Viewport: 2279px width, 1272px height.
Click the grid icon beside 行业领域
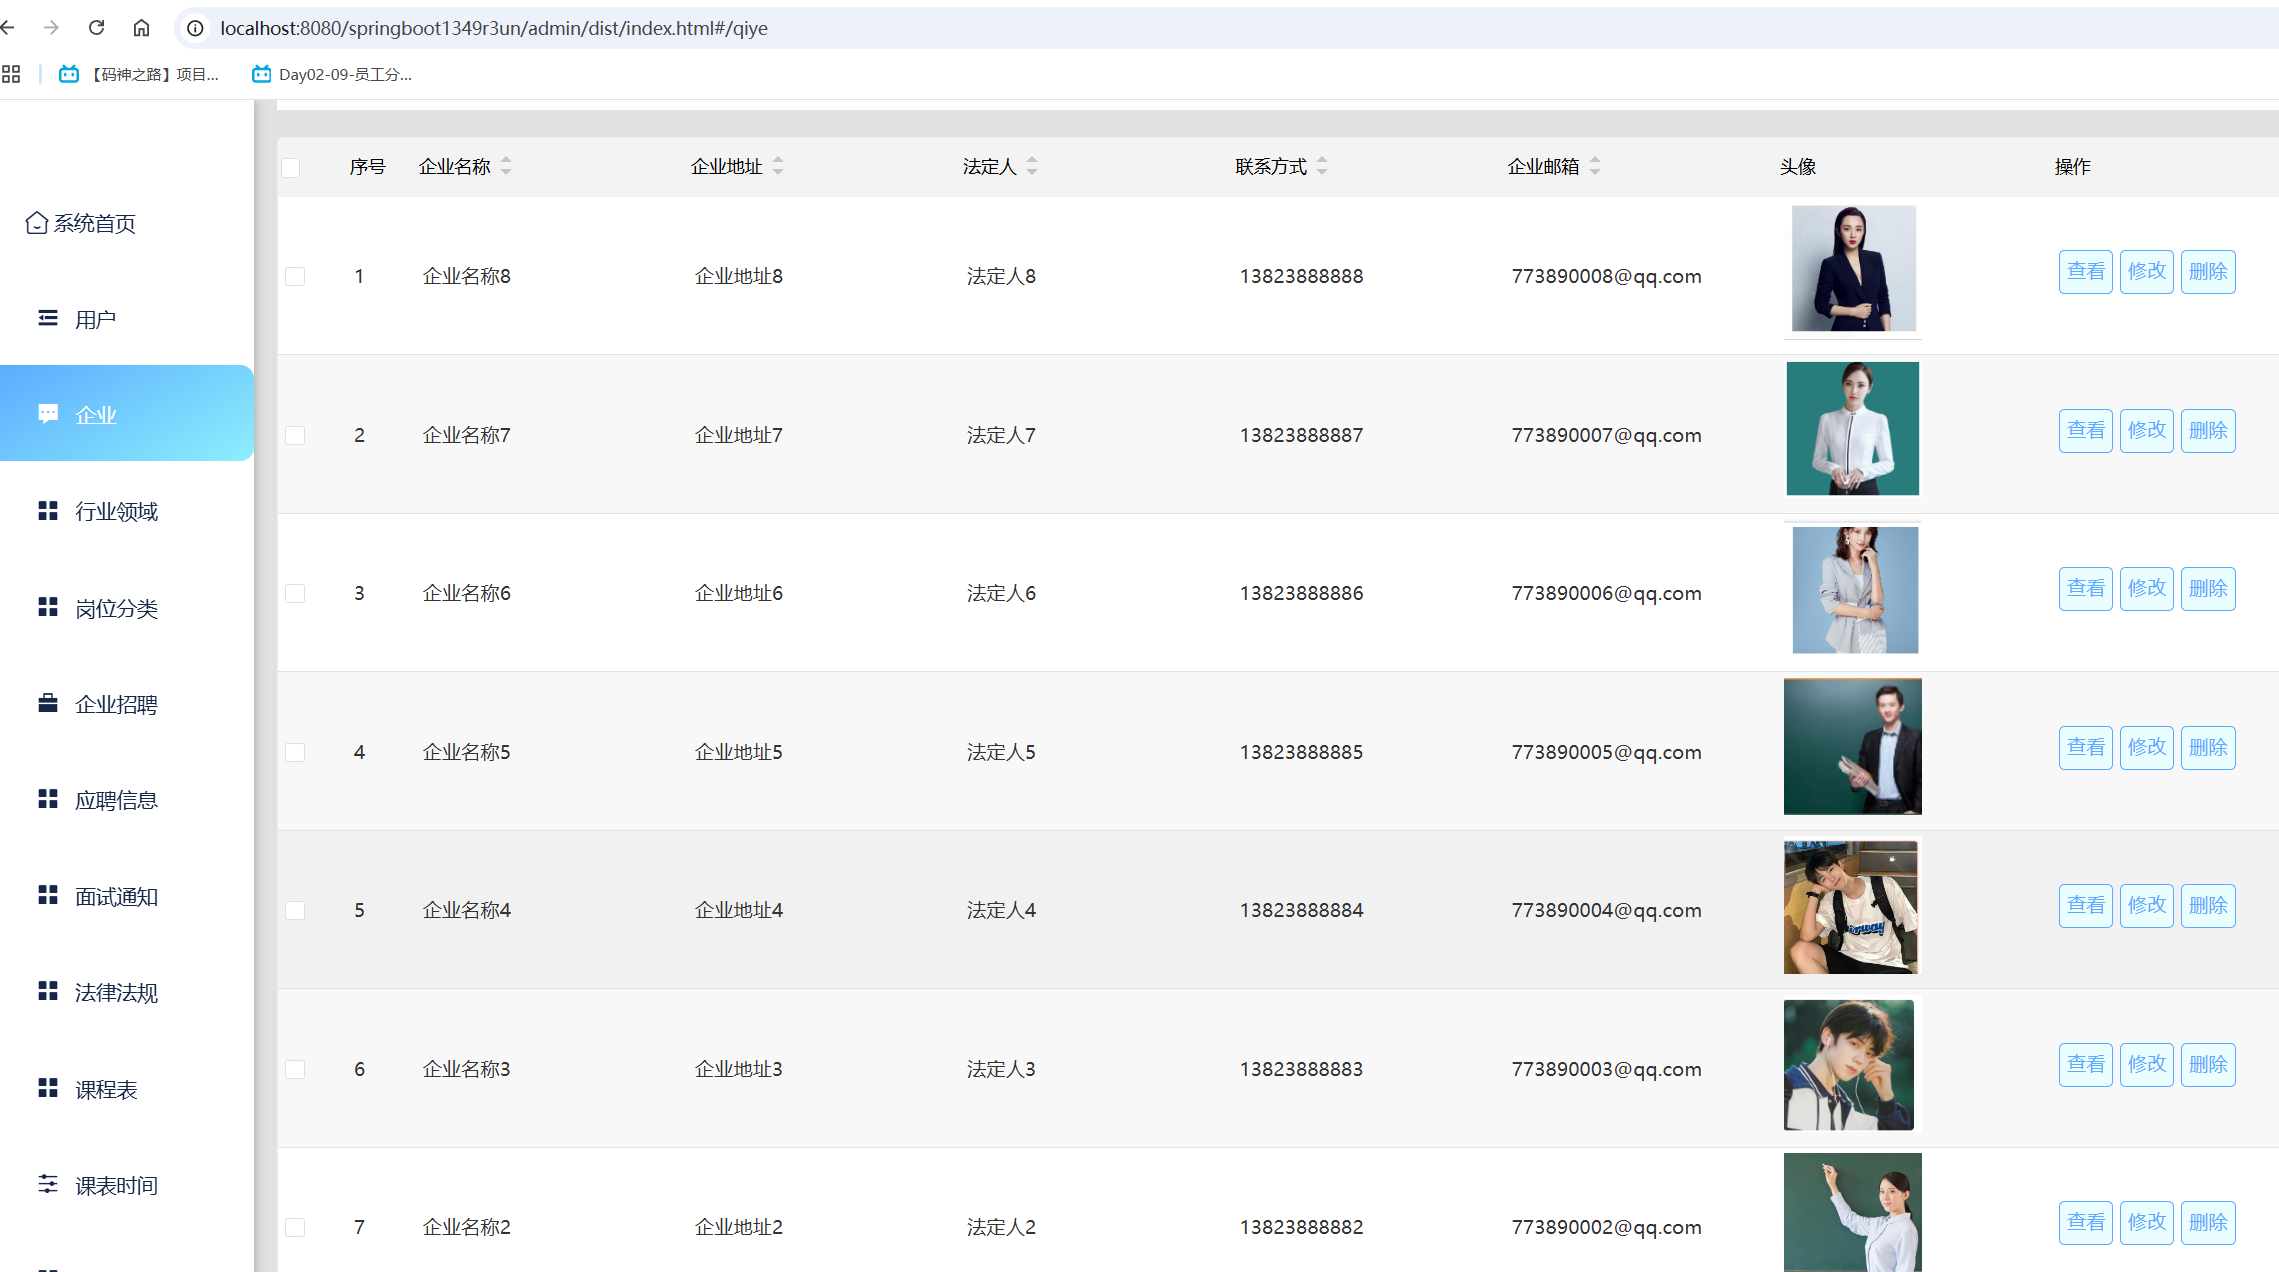point(48,511)
